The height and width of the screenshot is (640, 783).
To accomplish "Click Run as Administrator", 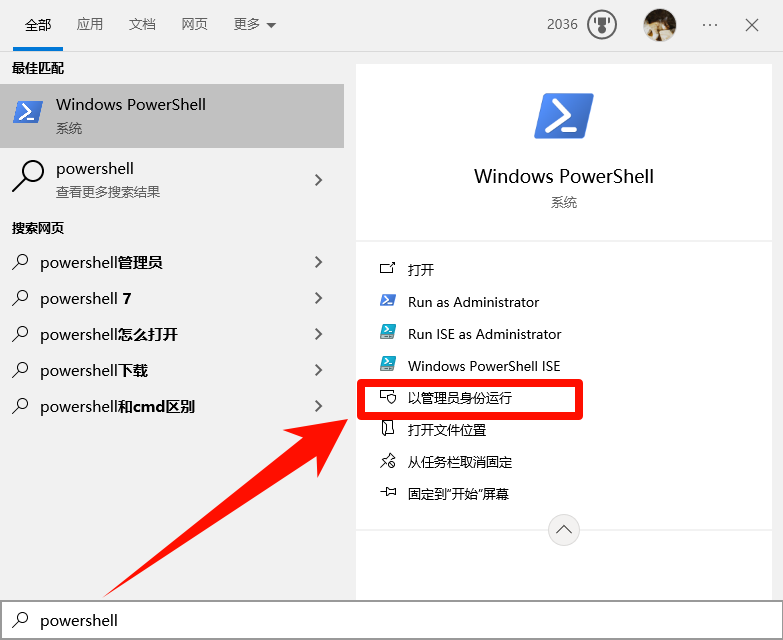I will click(473, 302).
